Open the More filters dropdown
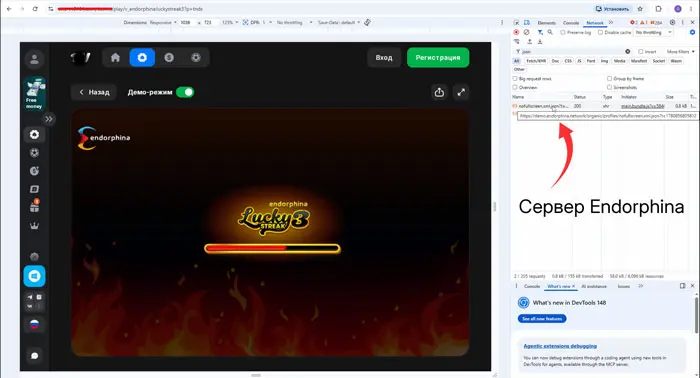Viewport: 700px width, 378px height. coord(680,52)
